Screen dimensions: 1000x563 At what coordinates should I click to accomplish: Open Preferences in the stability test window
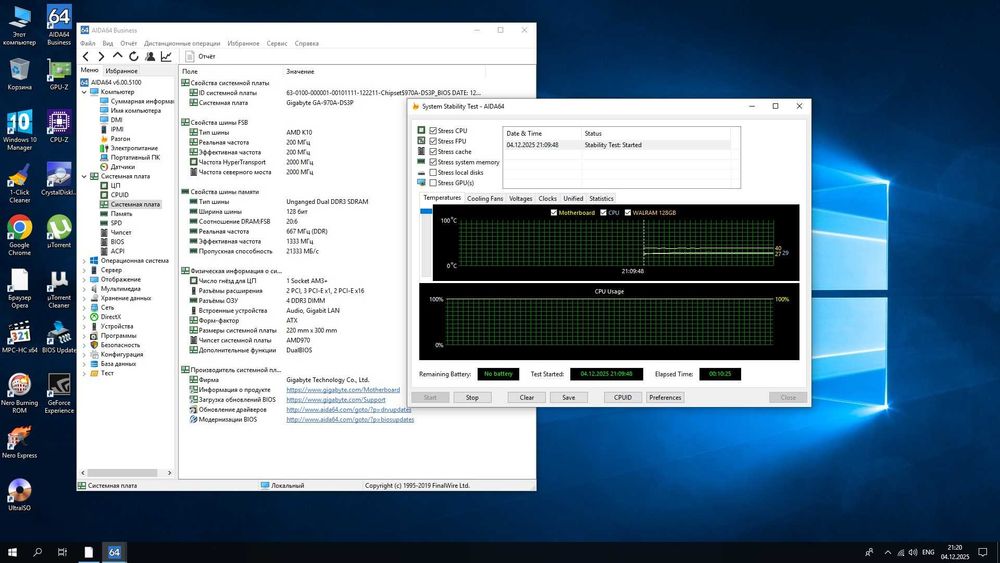pyautogui.click(x=665, y=397)
